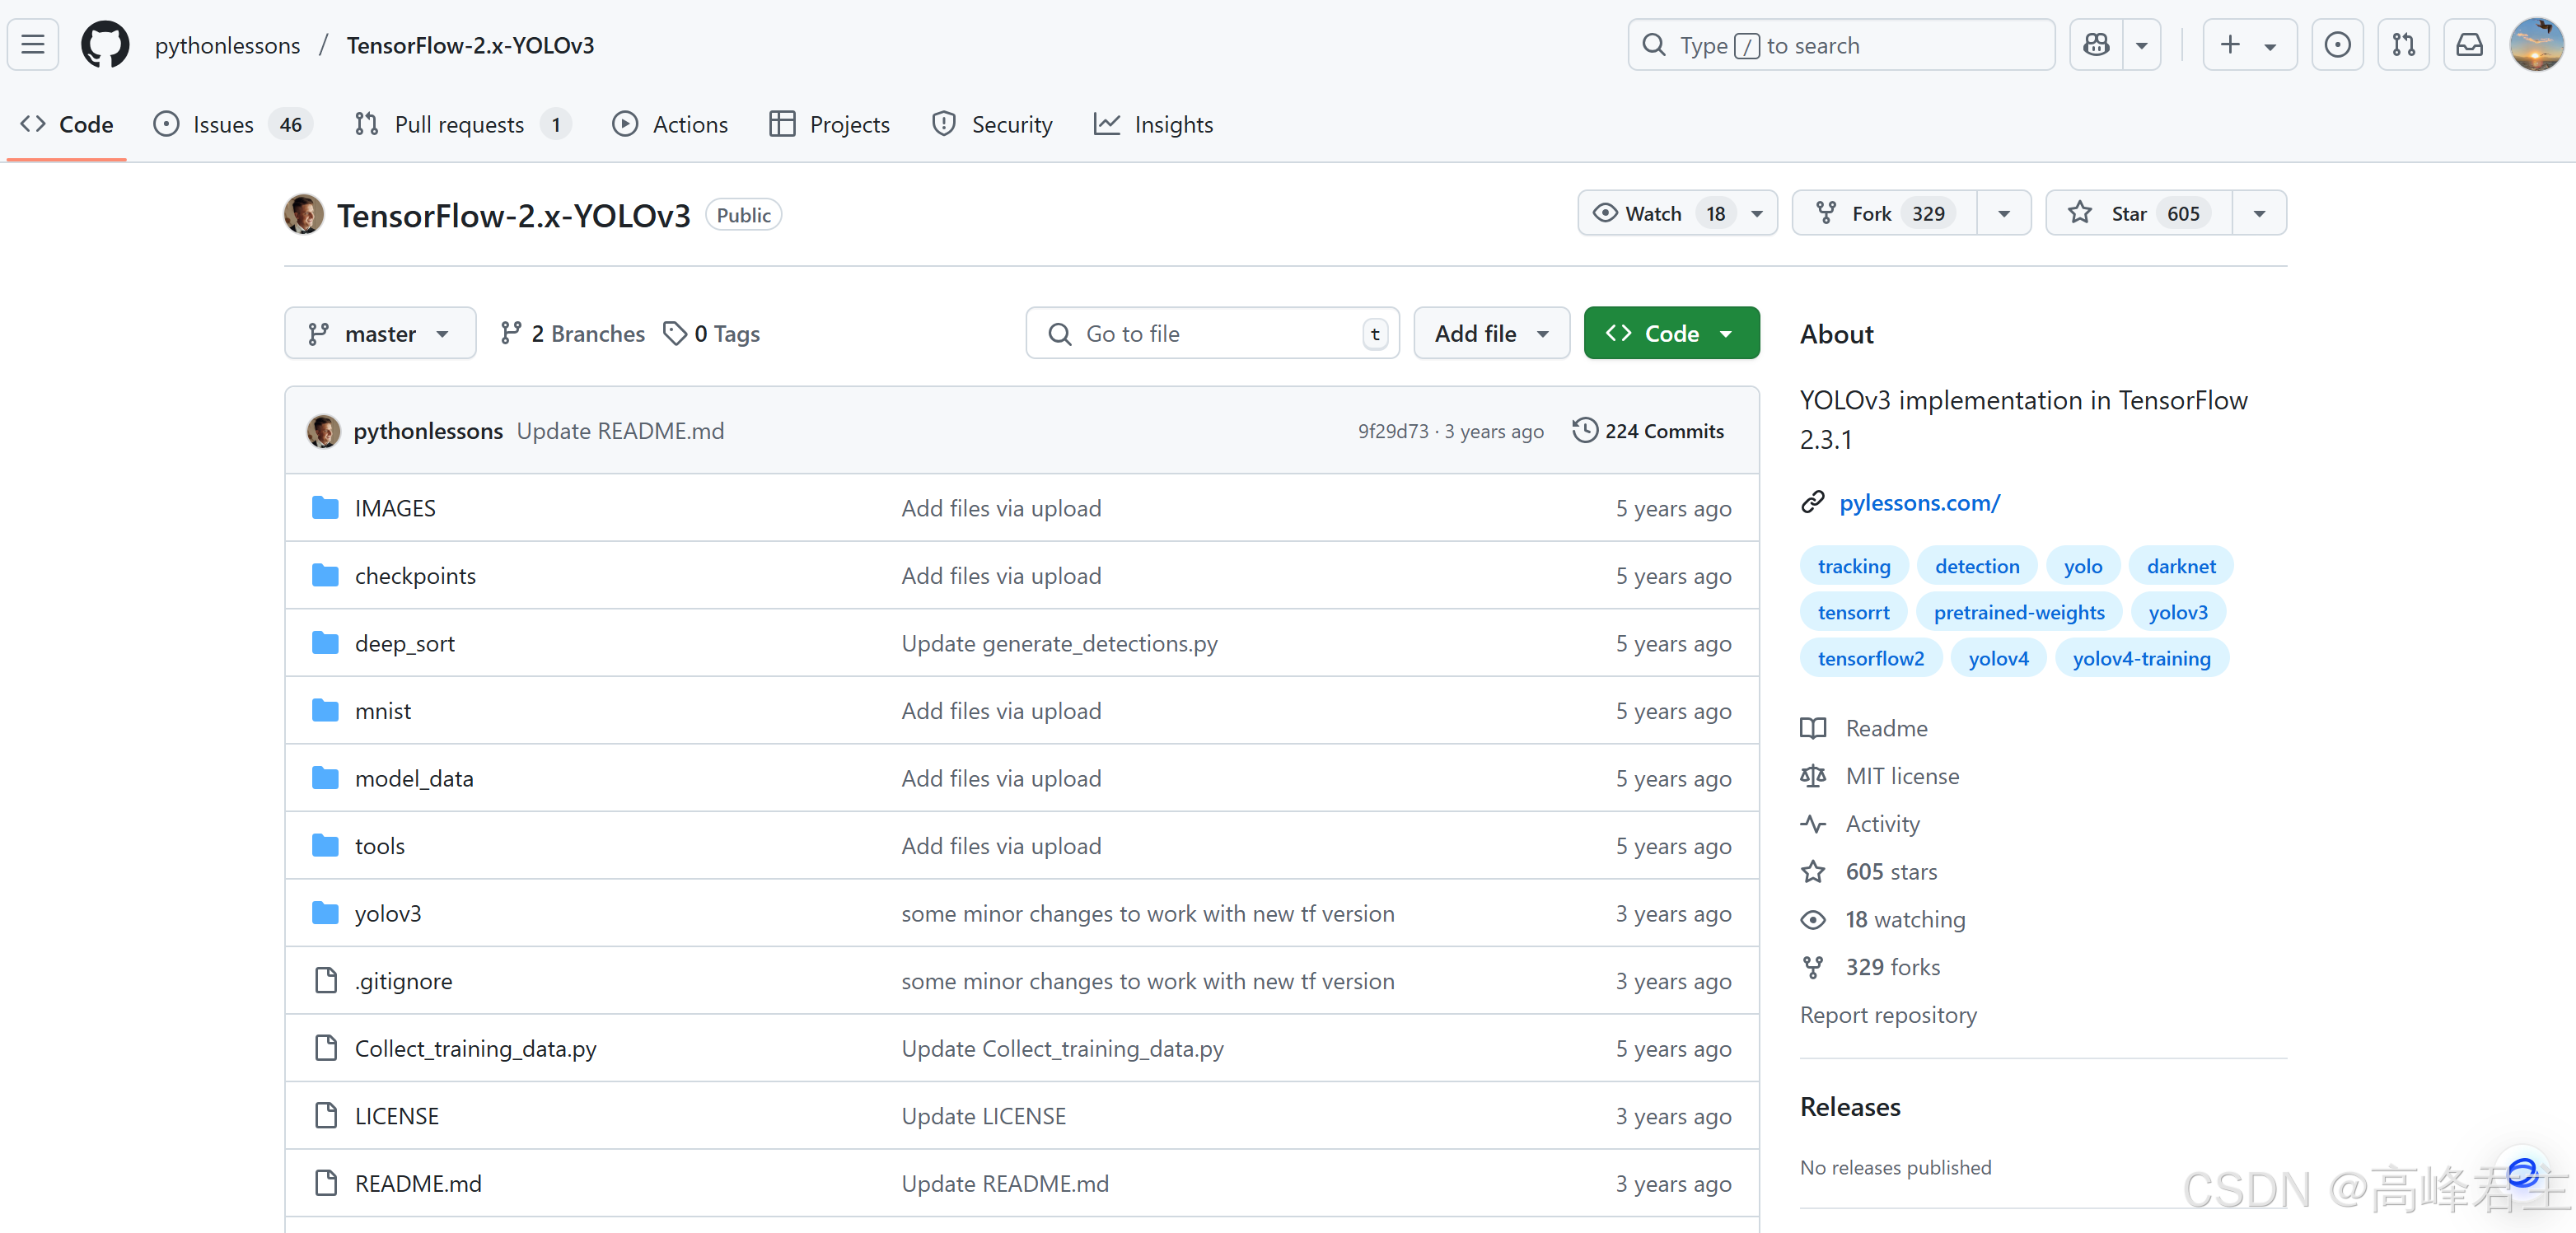Image resolution: width=2576 pixels, height=1233 pixels.
Task: Expand the master branch selector
Action: [380, 333]
